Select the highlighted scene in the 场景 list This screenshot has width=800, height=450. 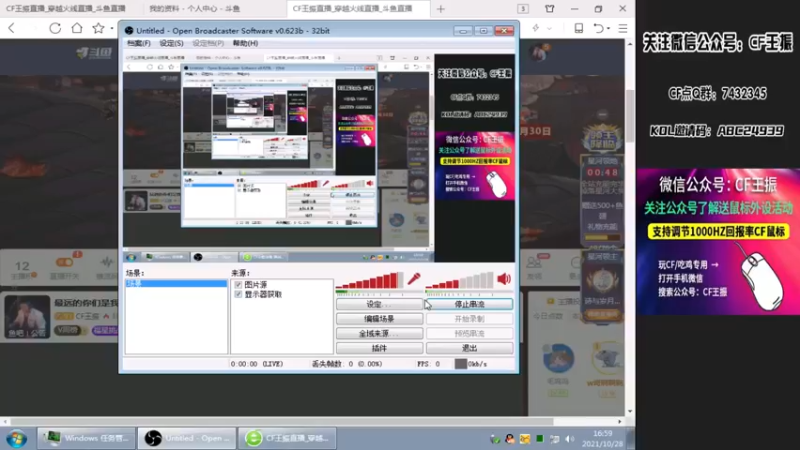(x=176, y=283)
